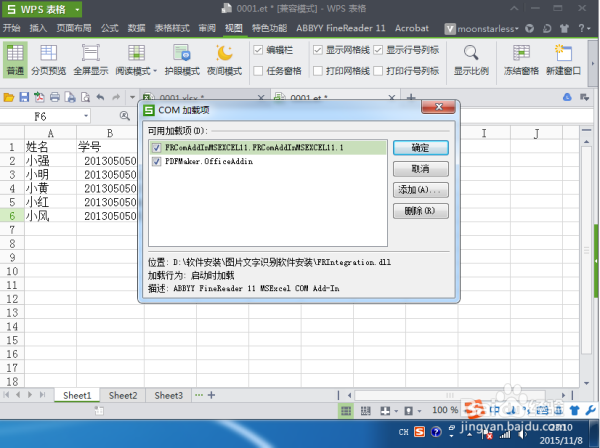
Task: Click 取消 to cancel the dialog
Action: point(421,169)
